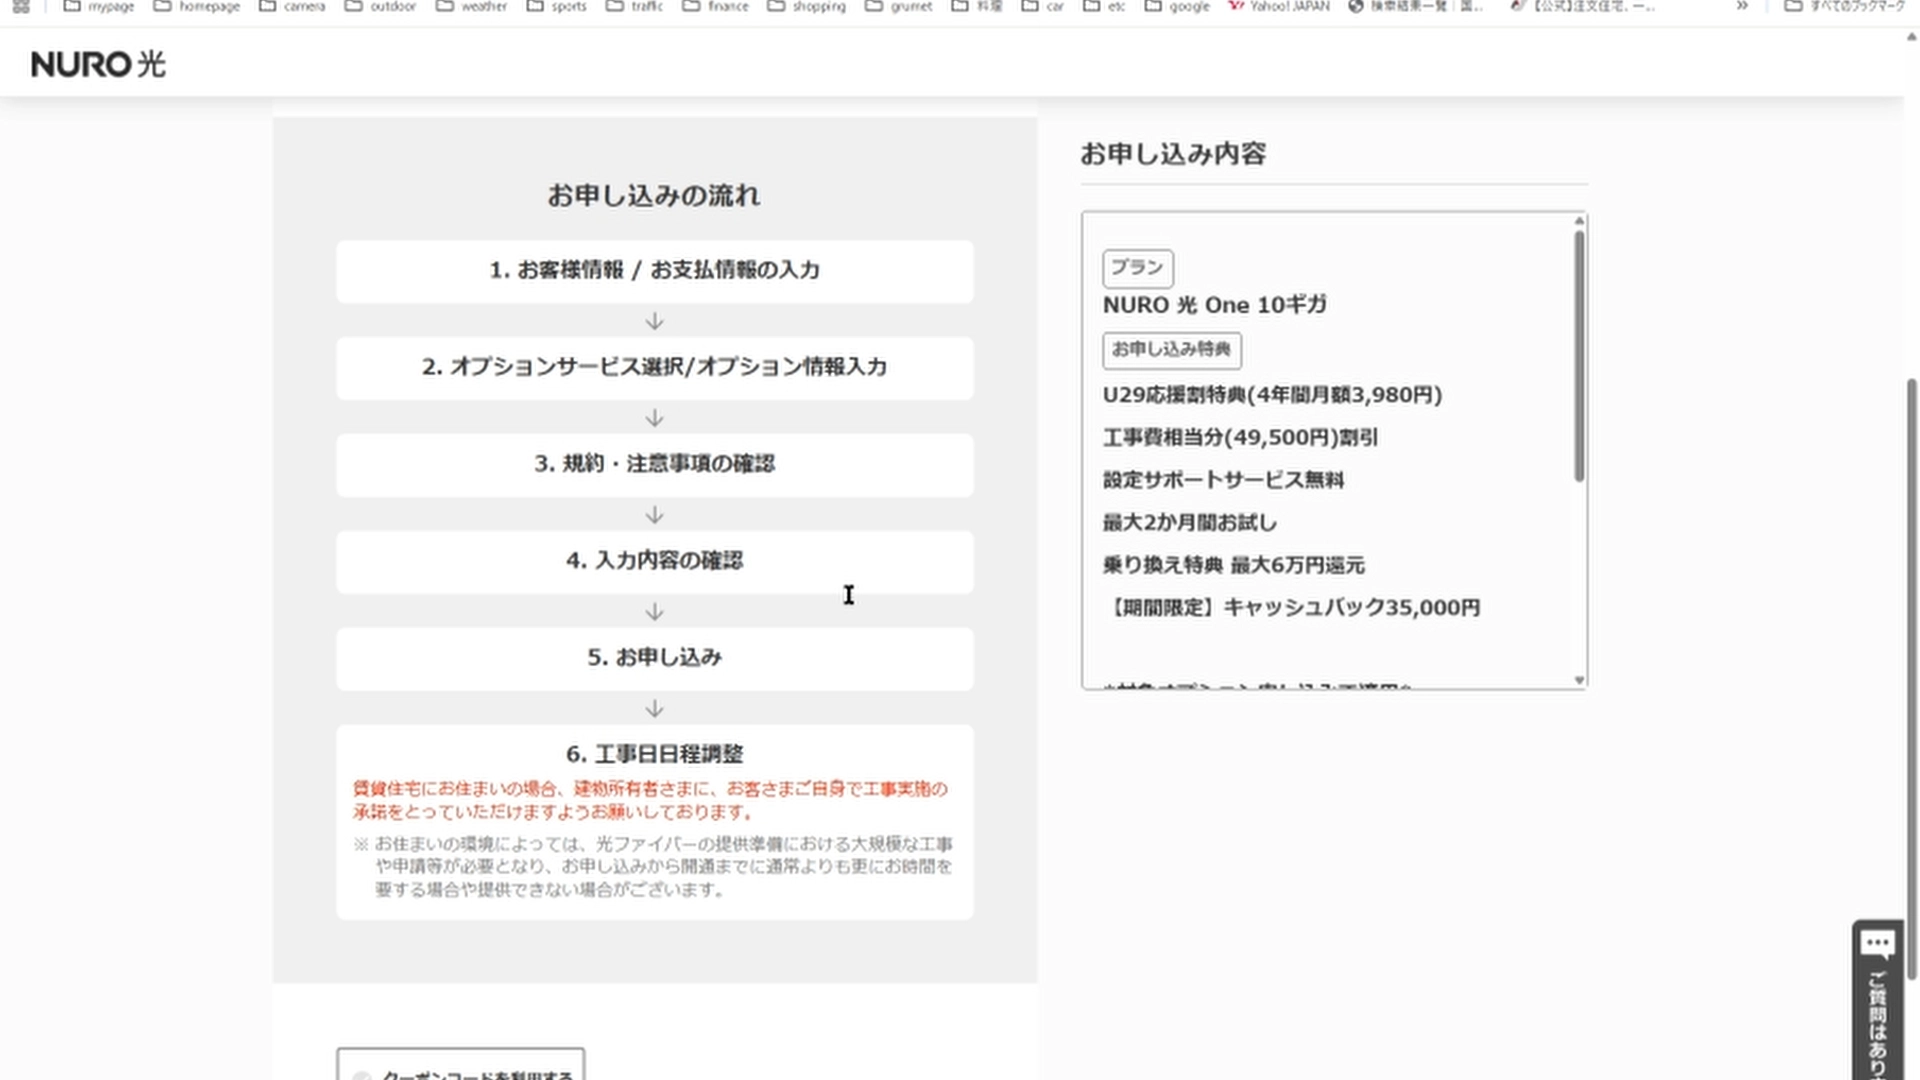
Task: Click step 5 お申し込み box
Action: pyautogui.click(x=654, y=658)
